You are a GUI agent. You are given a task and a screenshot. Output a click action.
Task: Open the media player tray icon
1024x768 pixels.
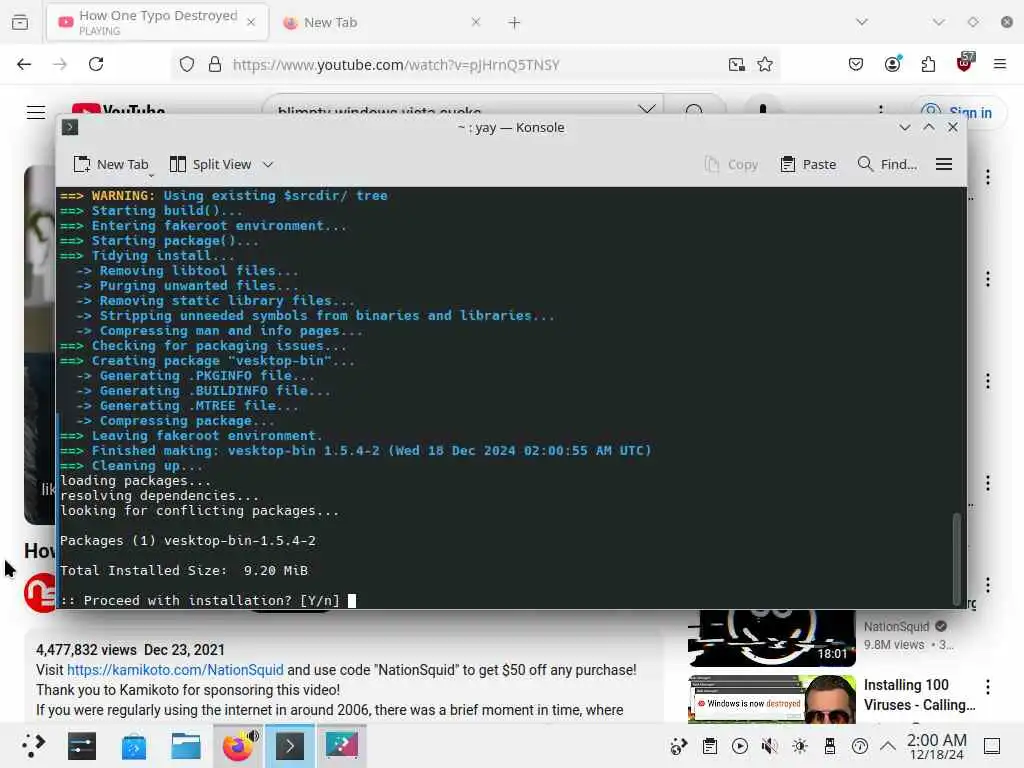tap(740, 746)
